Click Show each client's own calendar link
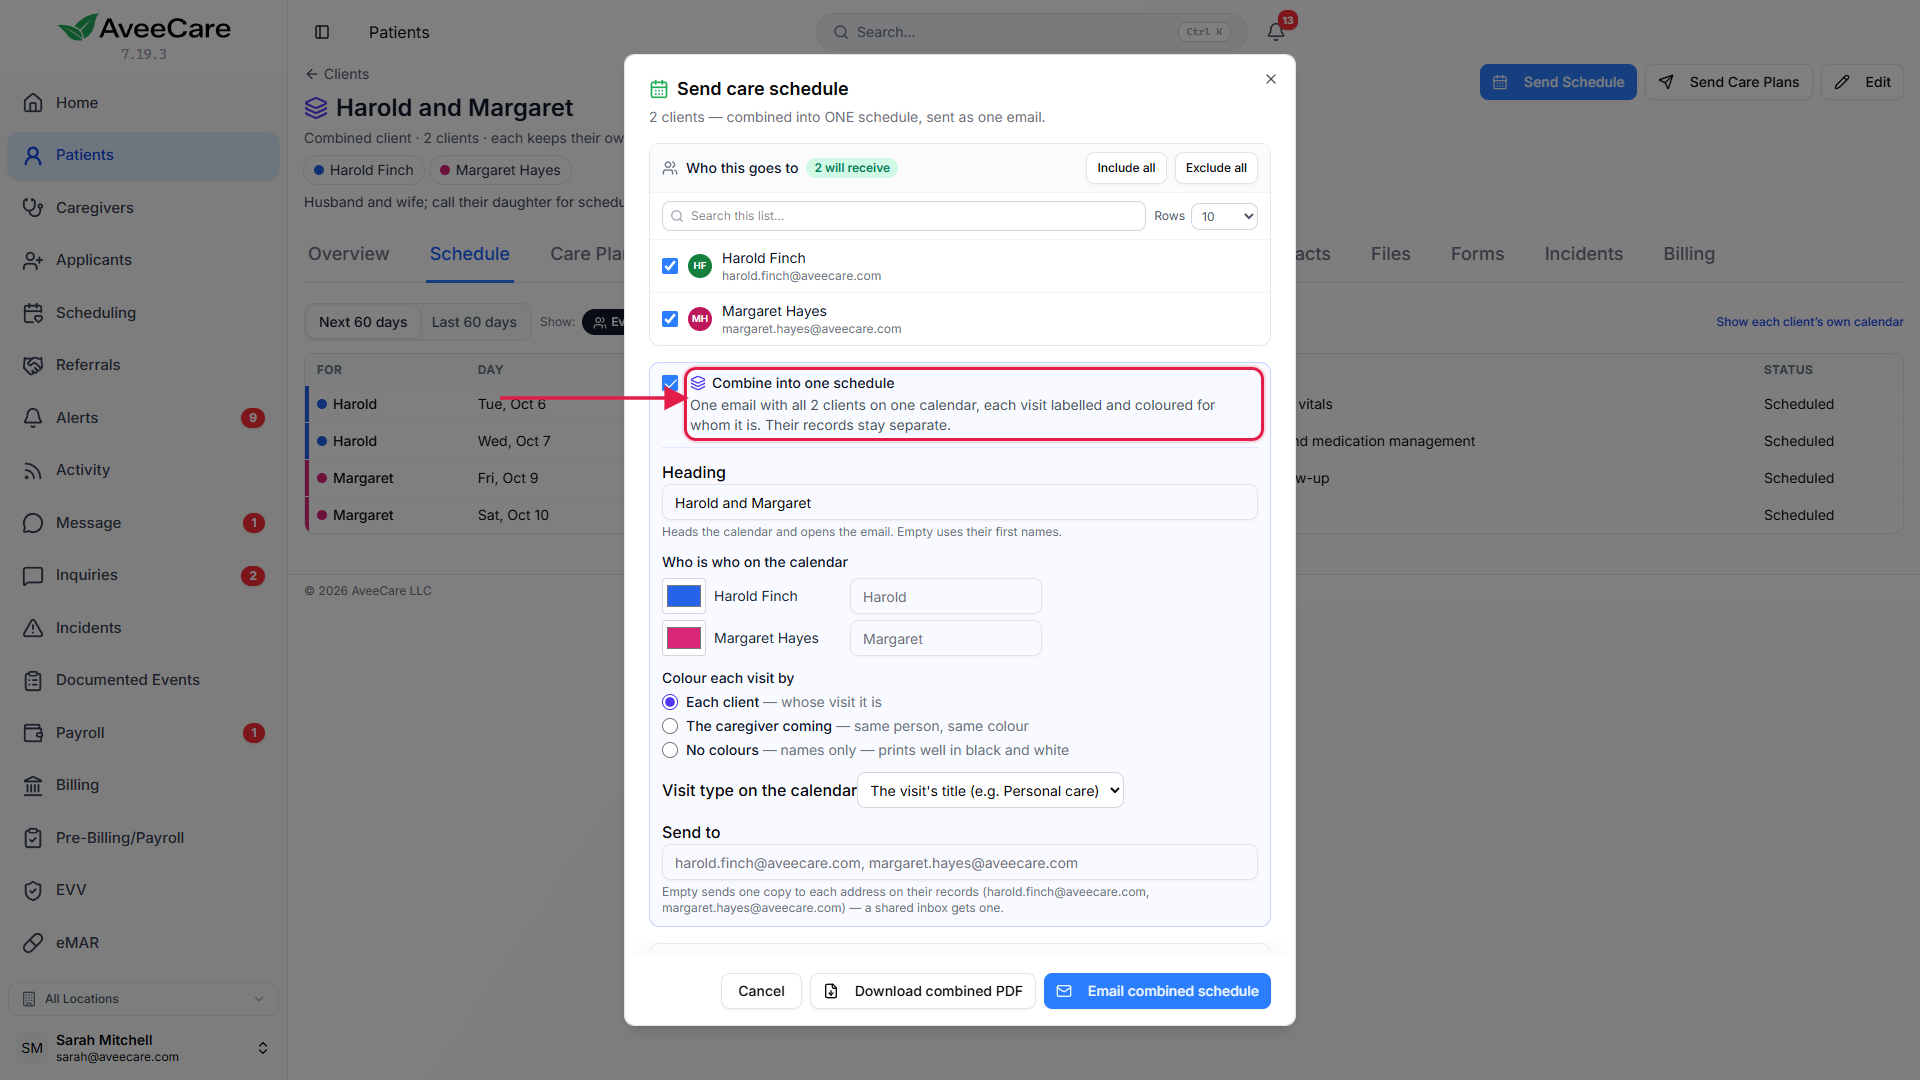The image size is (1920, 1080). (x=1810, y=322)
